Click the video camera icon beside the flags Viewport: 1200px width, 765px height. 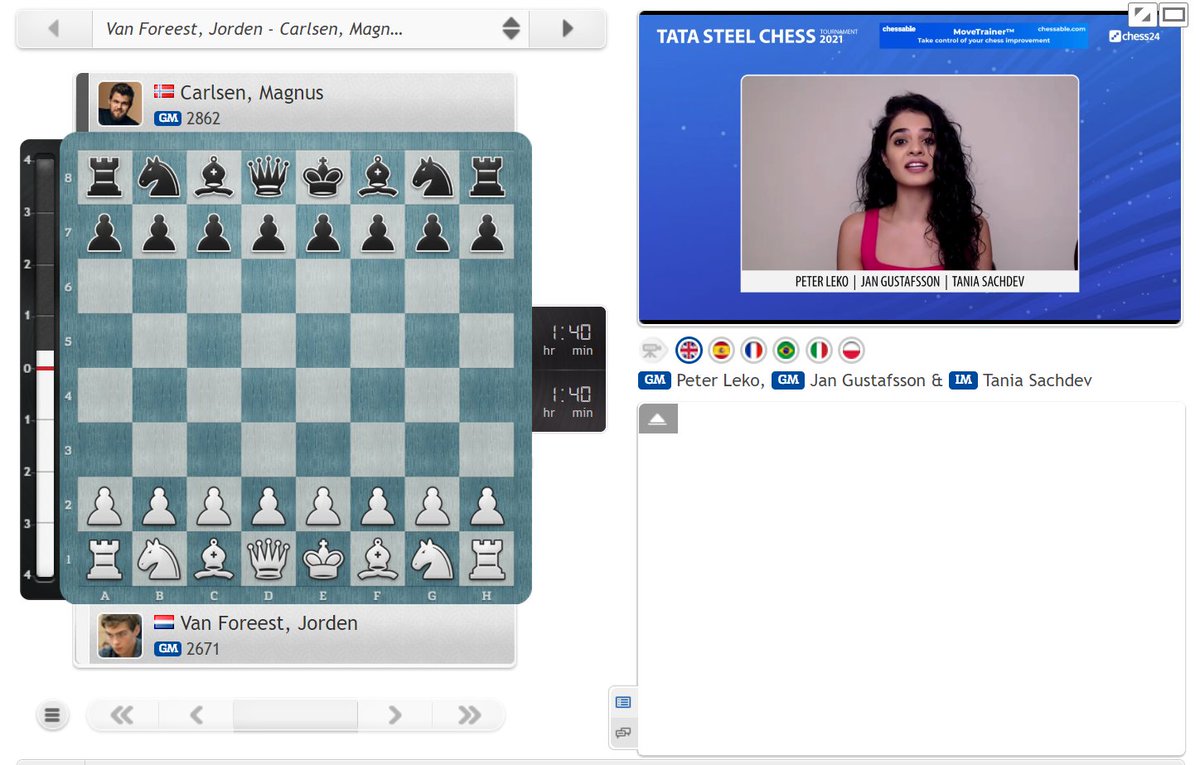[x=653, y=351]
